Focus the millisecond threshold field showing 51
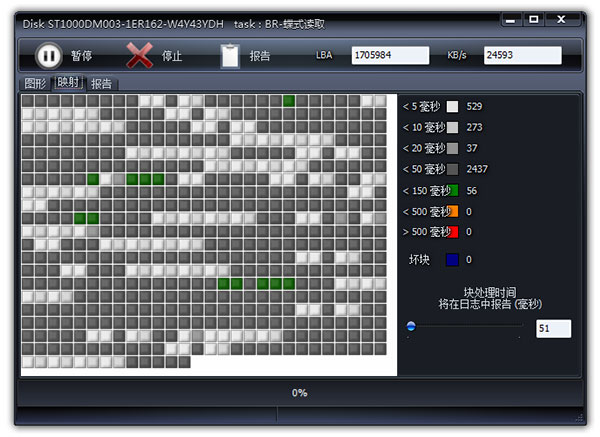Image resolution: width=600 pixels, height=437 pixels. pyautogui.click(x=553, y=328)
